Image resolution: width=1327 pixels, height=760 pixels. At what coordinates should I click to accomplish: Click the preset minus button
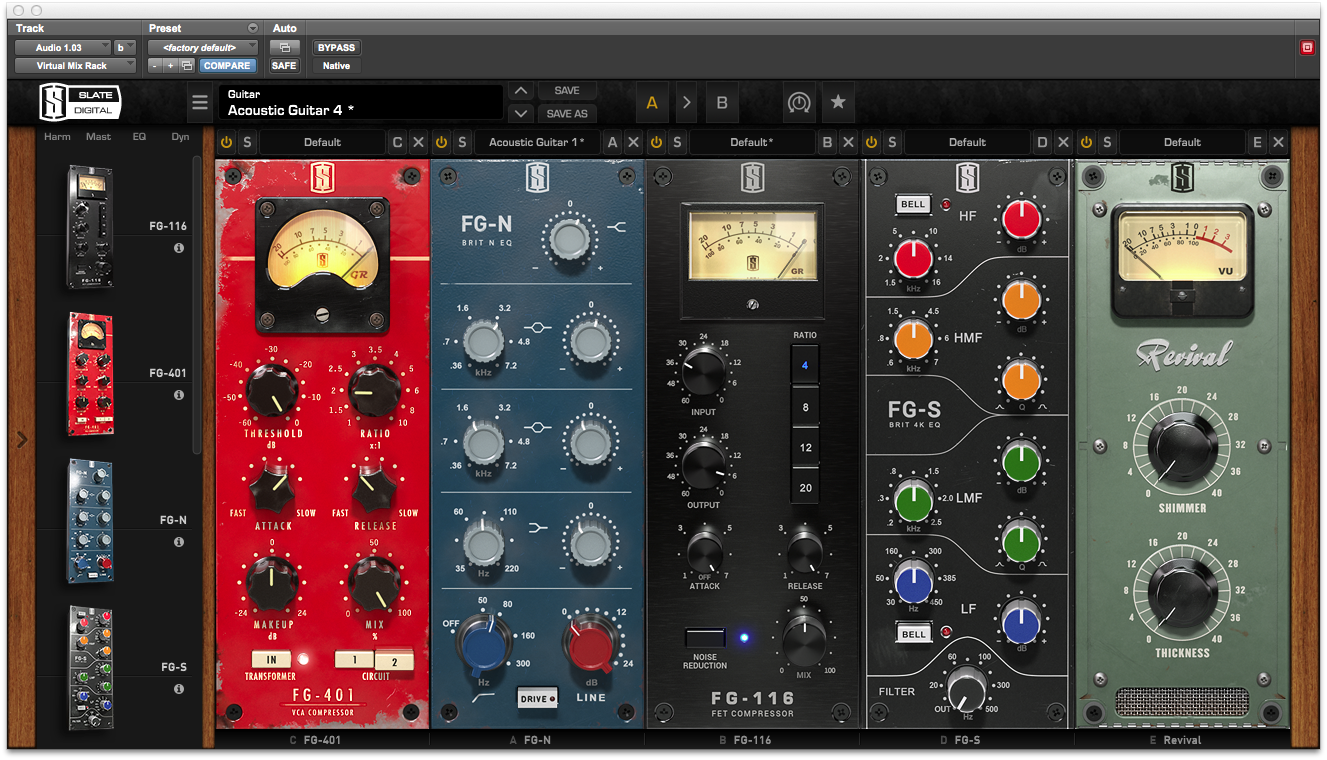point(155,66)
